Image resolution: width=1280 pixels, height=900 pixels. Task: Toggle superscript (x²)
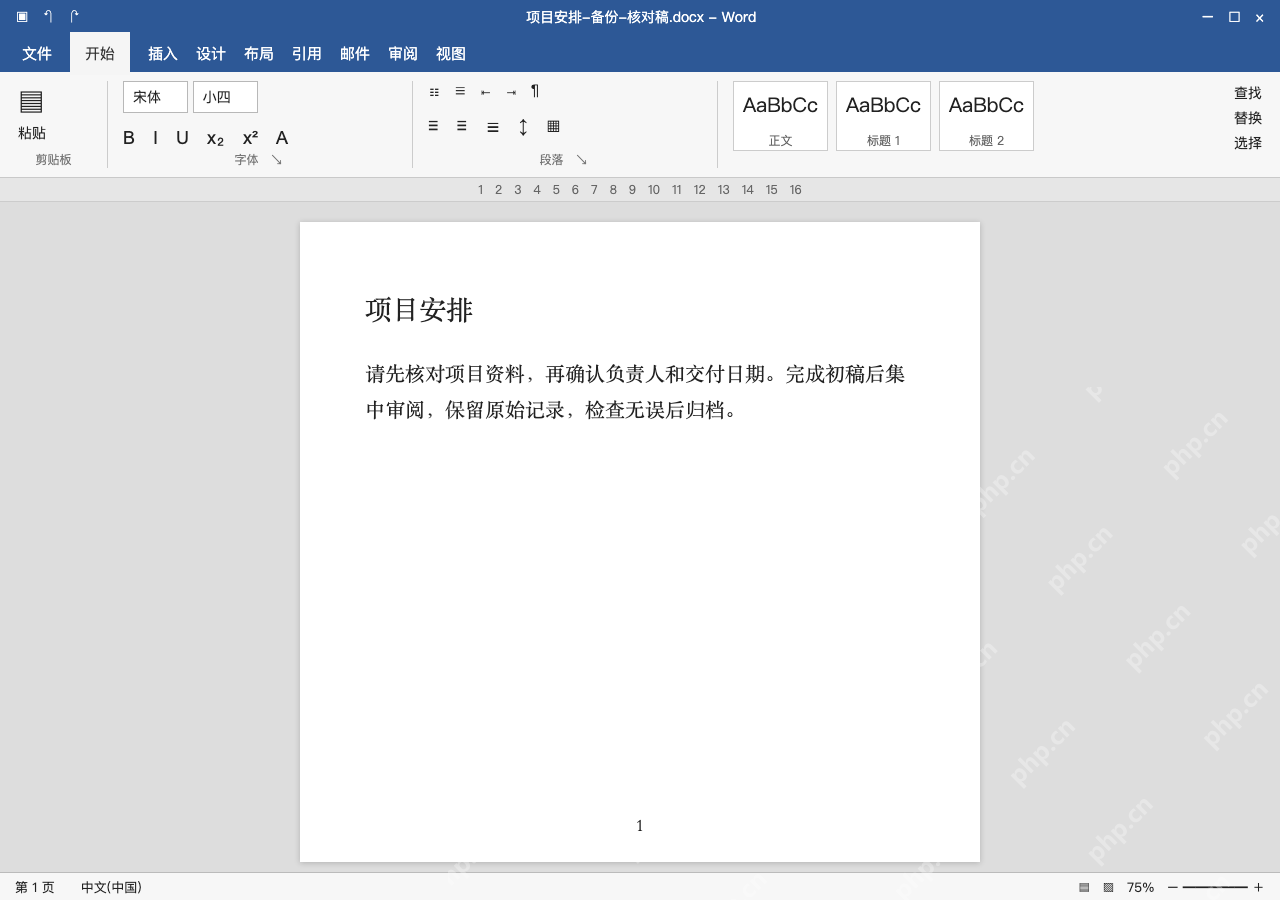coord(250,138)
